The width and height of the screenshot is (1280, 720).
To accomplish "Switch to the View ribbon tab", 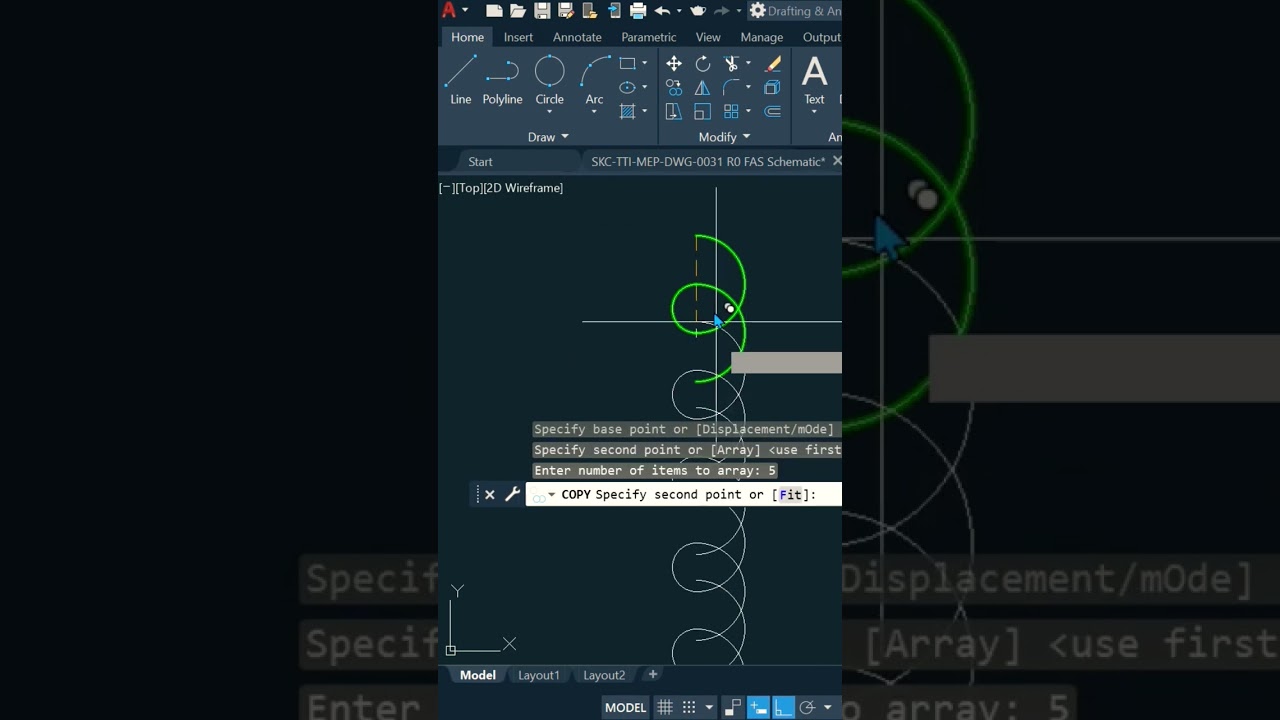I will tap(708, 37).
